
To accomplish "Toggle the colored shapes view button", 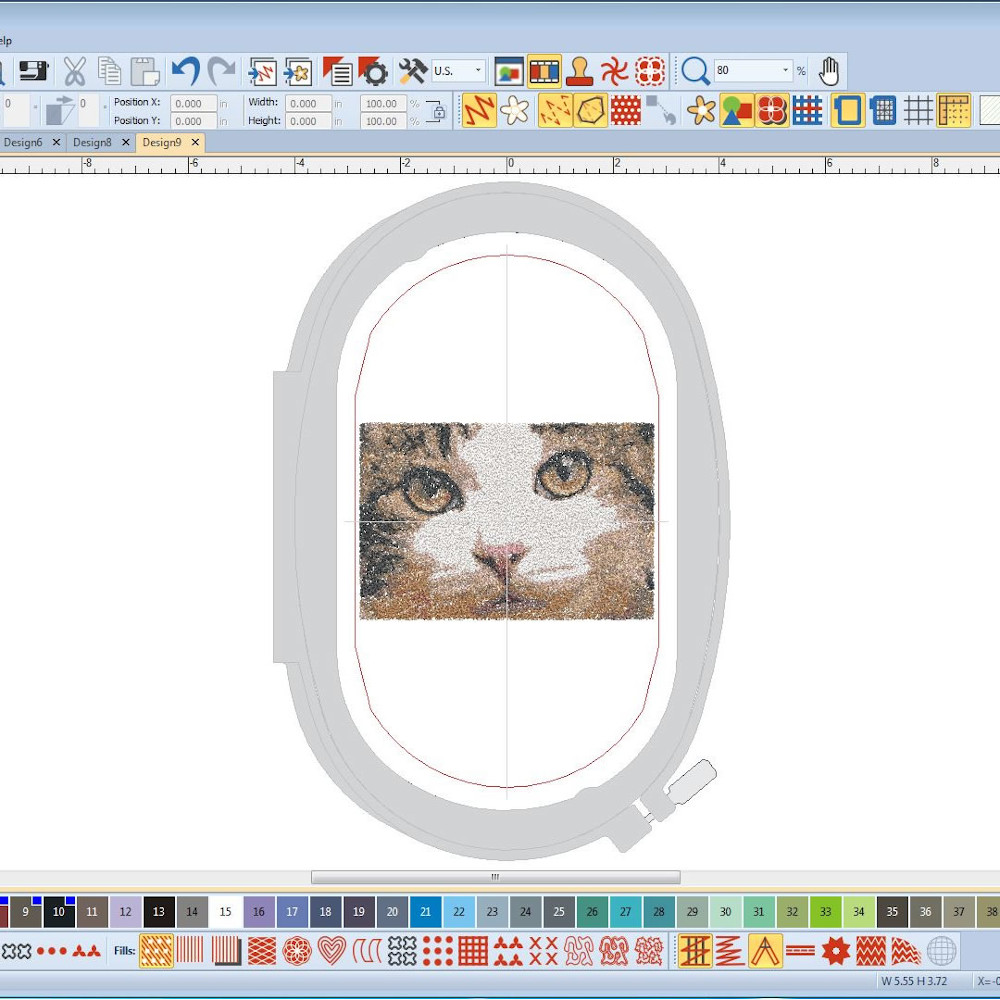I will pyautogui.click(x=737, y=110).
